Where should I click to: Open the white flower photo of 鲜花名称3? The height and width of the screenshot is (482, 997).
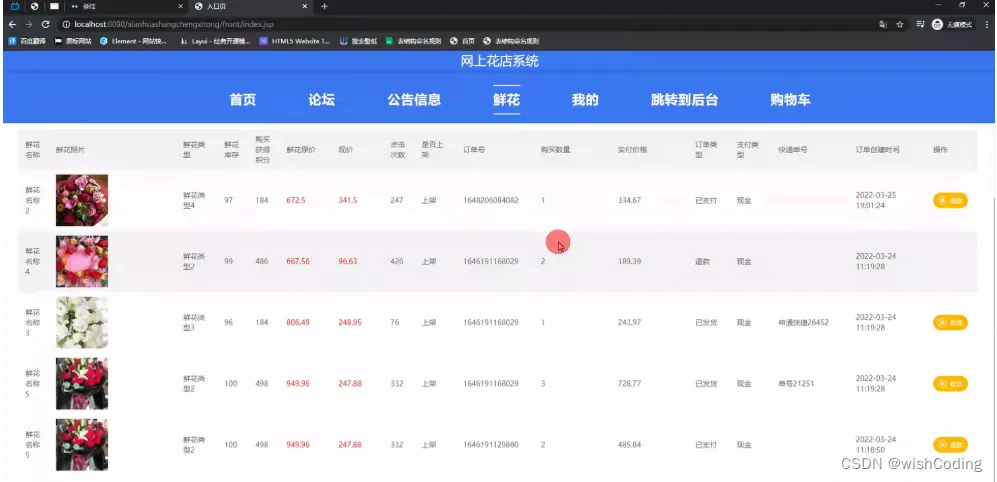point(82,322)
